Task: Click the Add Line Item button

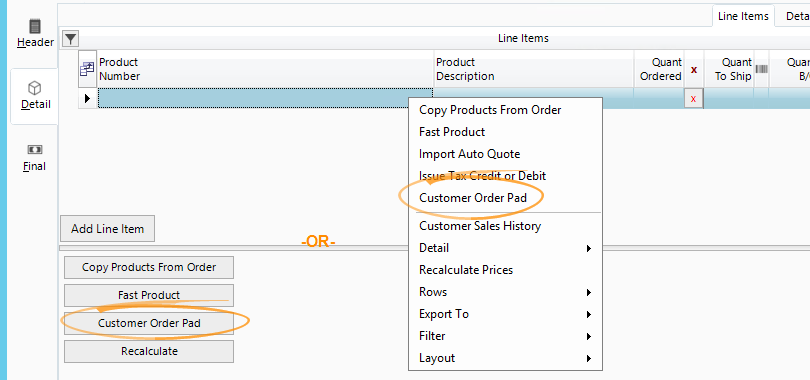Action: click(x=107, y=229)
